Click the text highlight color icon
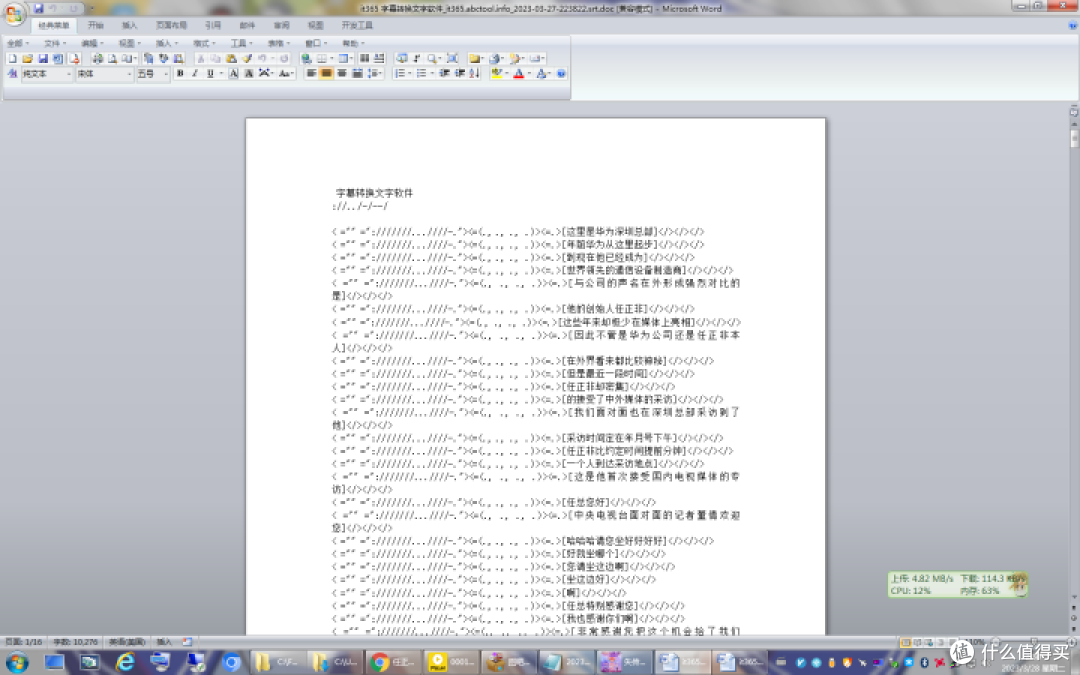Image resolution: width=1080 pixels, height=675 pixels. point(497,74)
